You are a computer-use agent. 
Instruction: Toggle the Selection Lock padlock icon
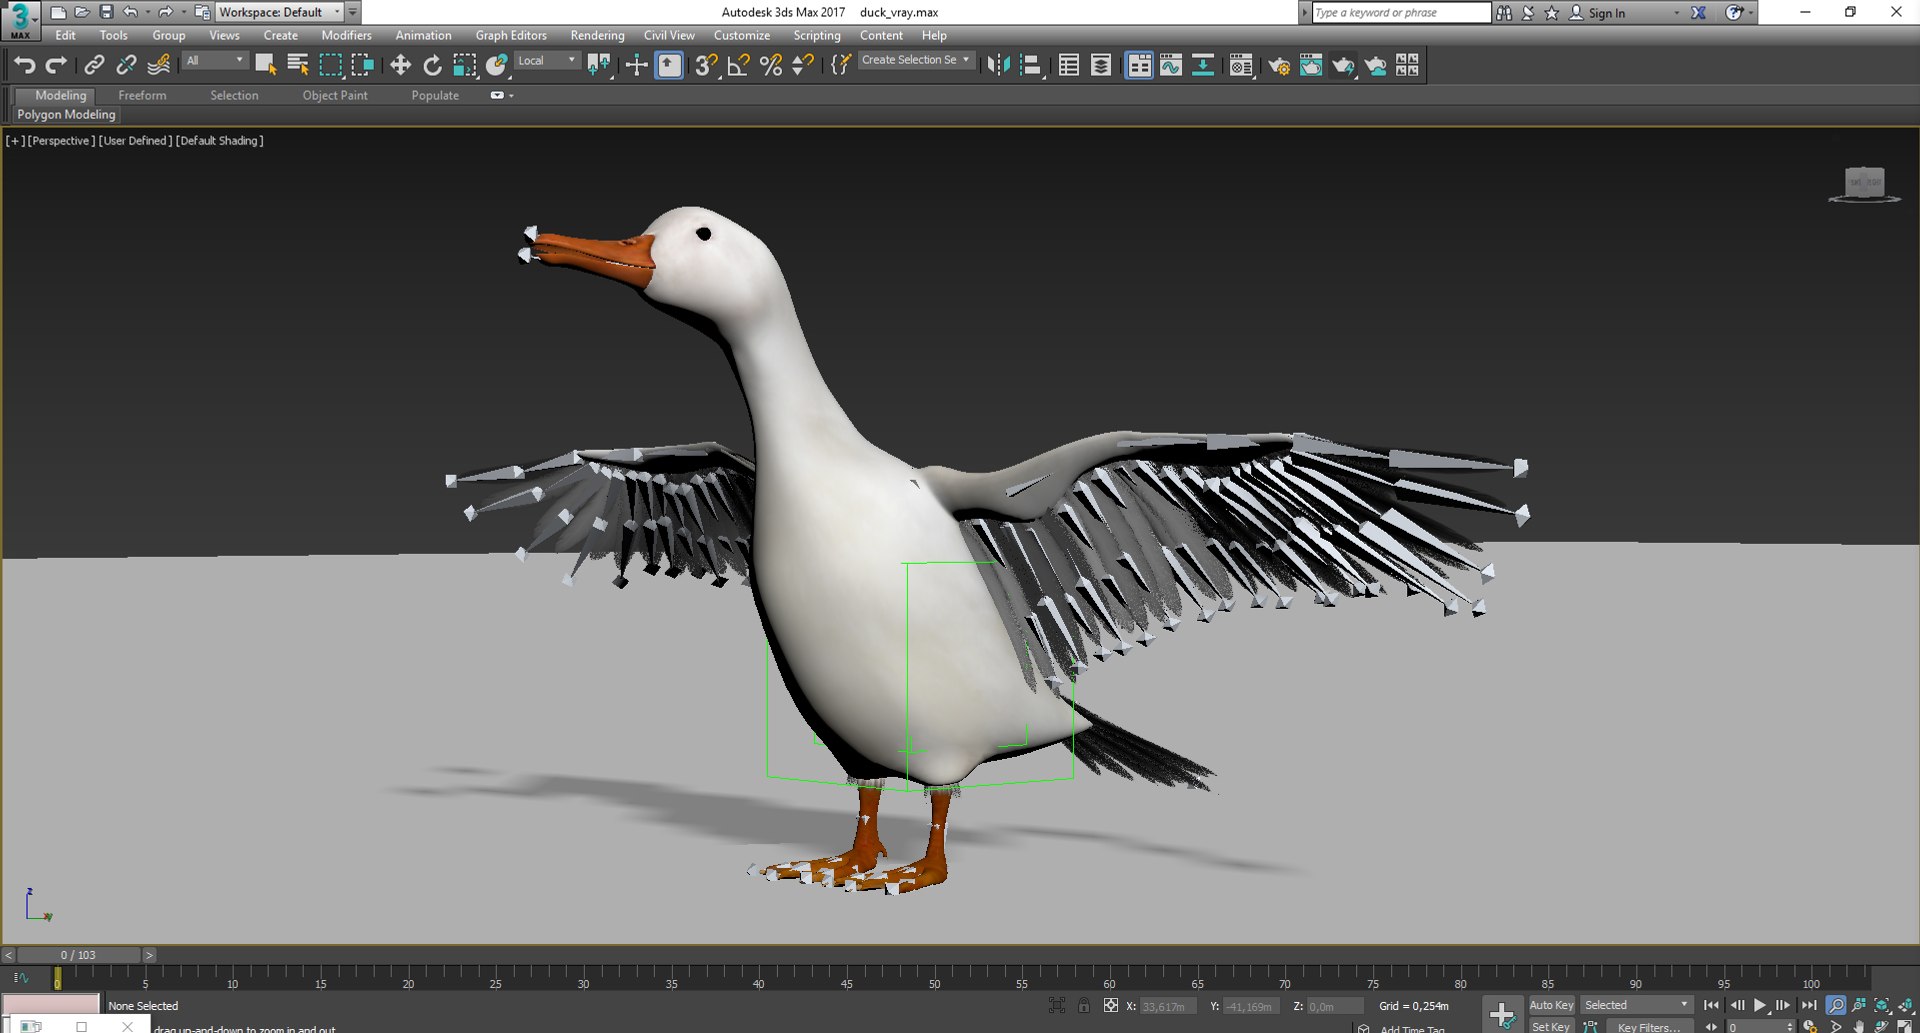[1084, 1005]
